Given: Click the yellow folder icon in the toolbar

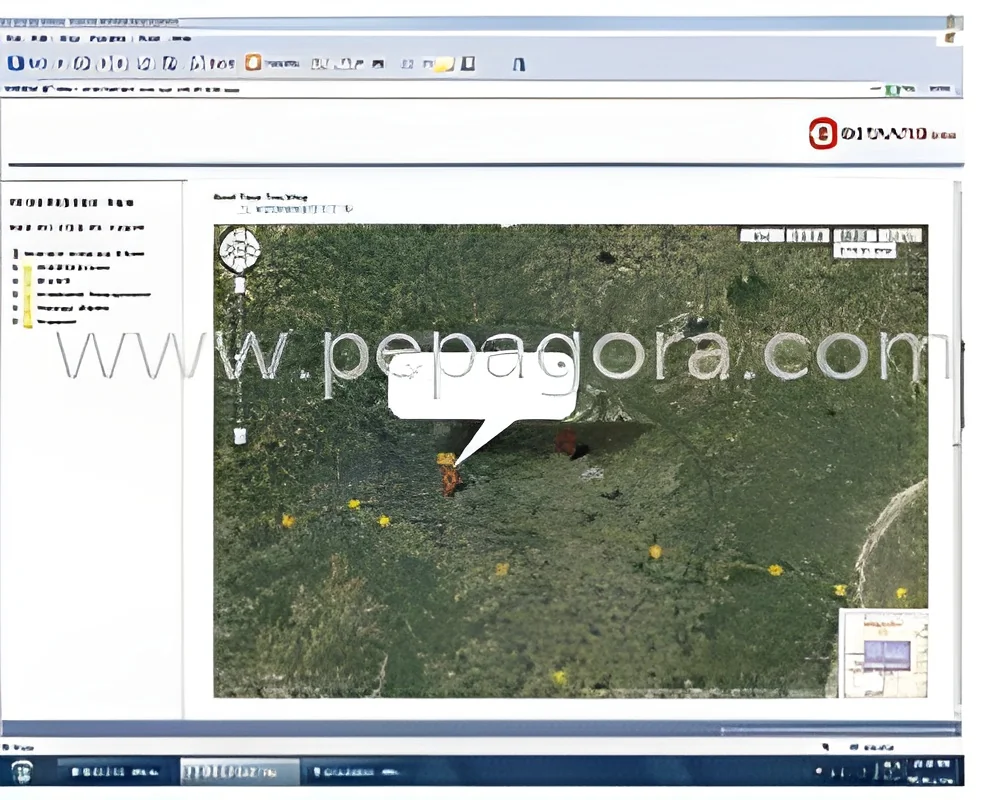Looking at the screenshot, I should pos(445,63).
